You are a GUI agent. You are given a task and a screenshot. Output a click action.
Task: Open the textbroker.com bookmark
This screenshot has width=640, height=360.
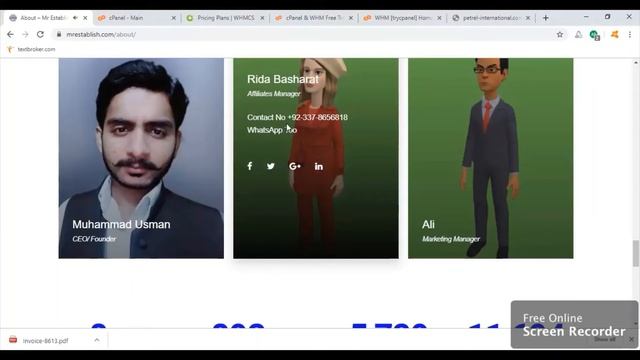coord(31,49)
